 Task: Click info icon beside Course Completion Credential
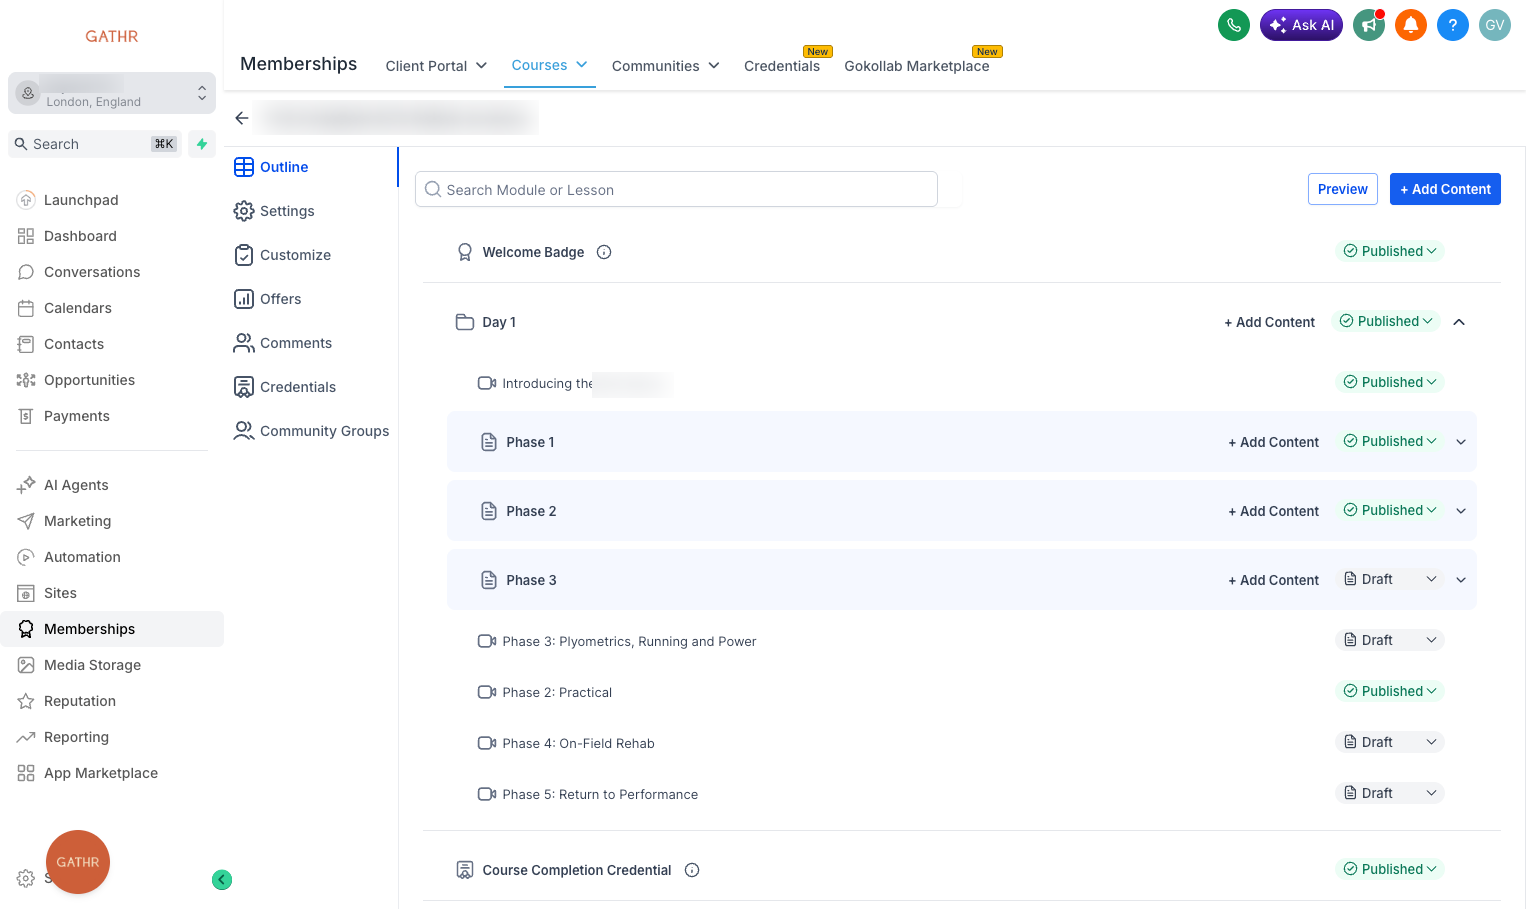tap(692, 870)
